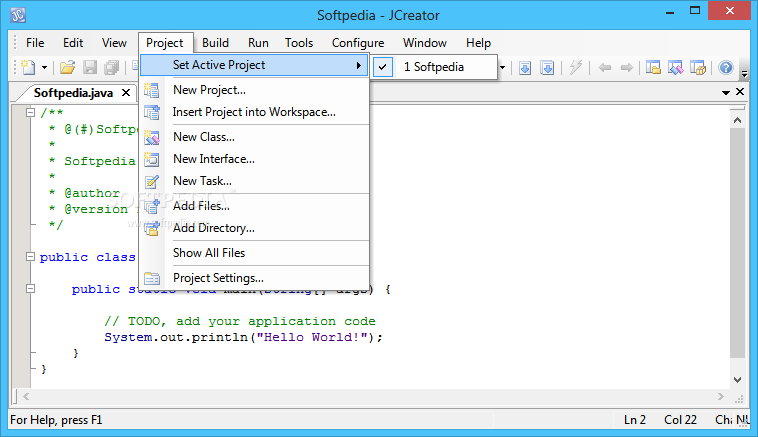Click the Add Files menu icon
The image size is (758, 437).
coord(151,206)
